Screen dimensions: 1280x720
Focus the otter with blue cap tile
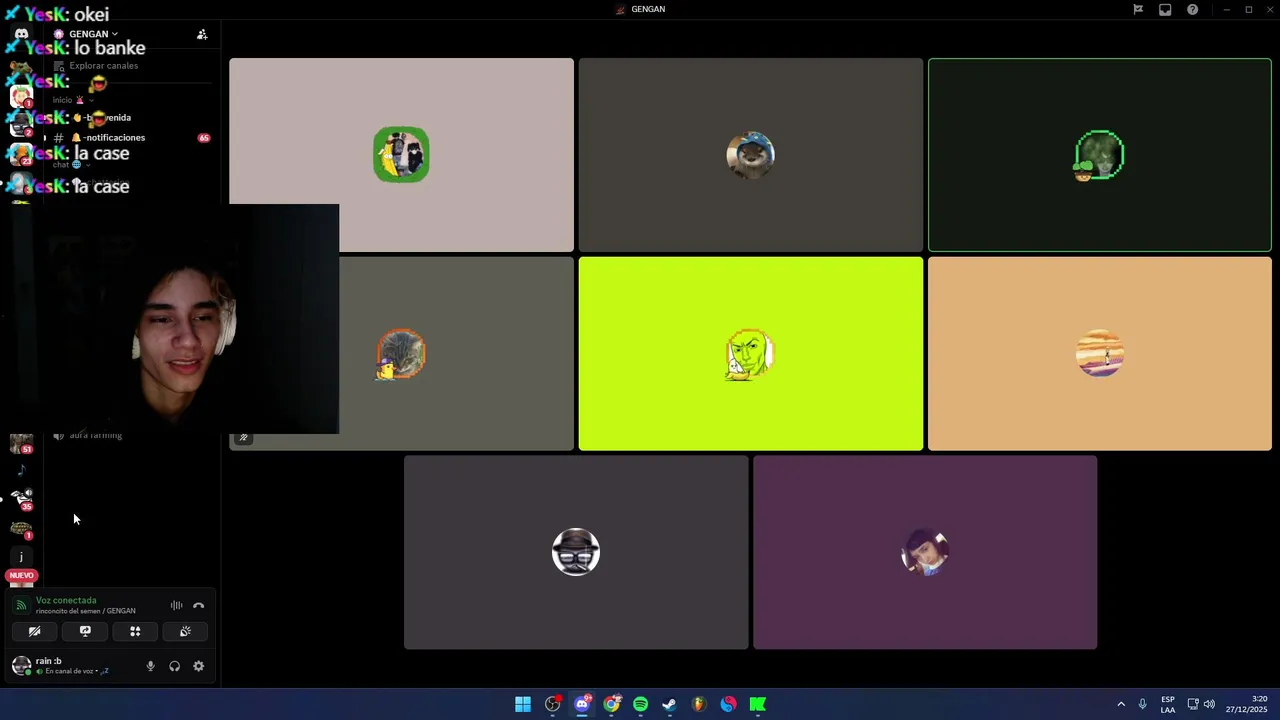point(750,155)
